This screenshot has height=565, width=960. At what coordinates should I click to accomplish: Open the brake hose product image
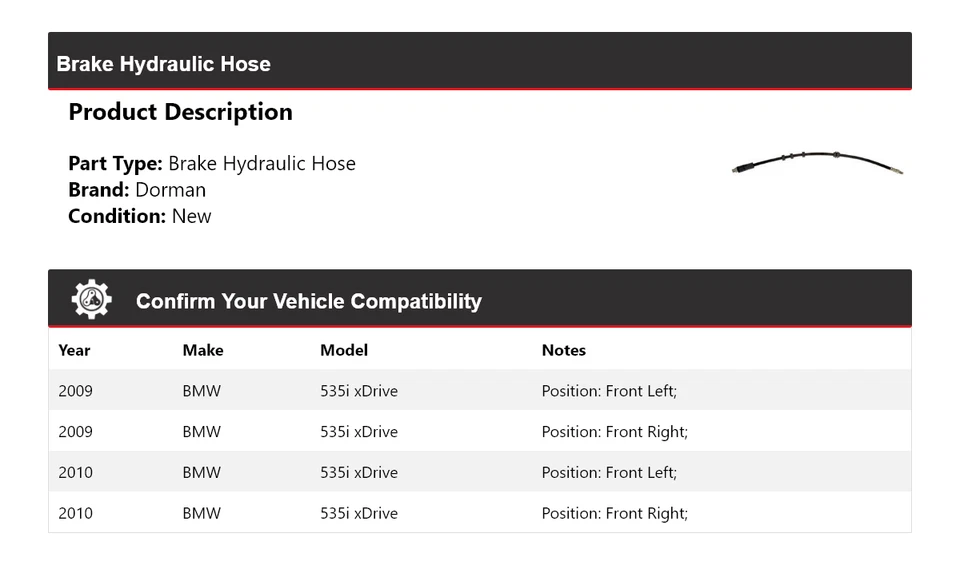point(817,164)
